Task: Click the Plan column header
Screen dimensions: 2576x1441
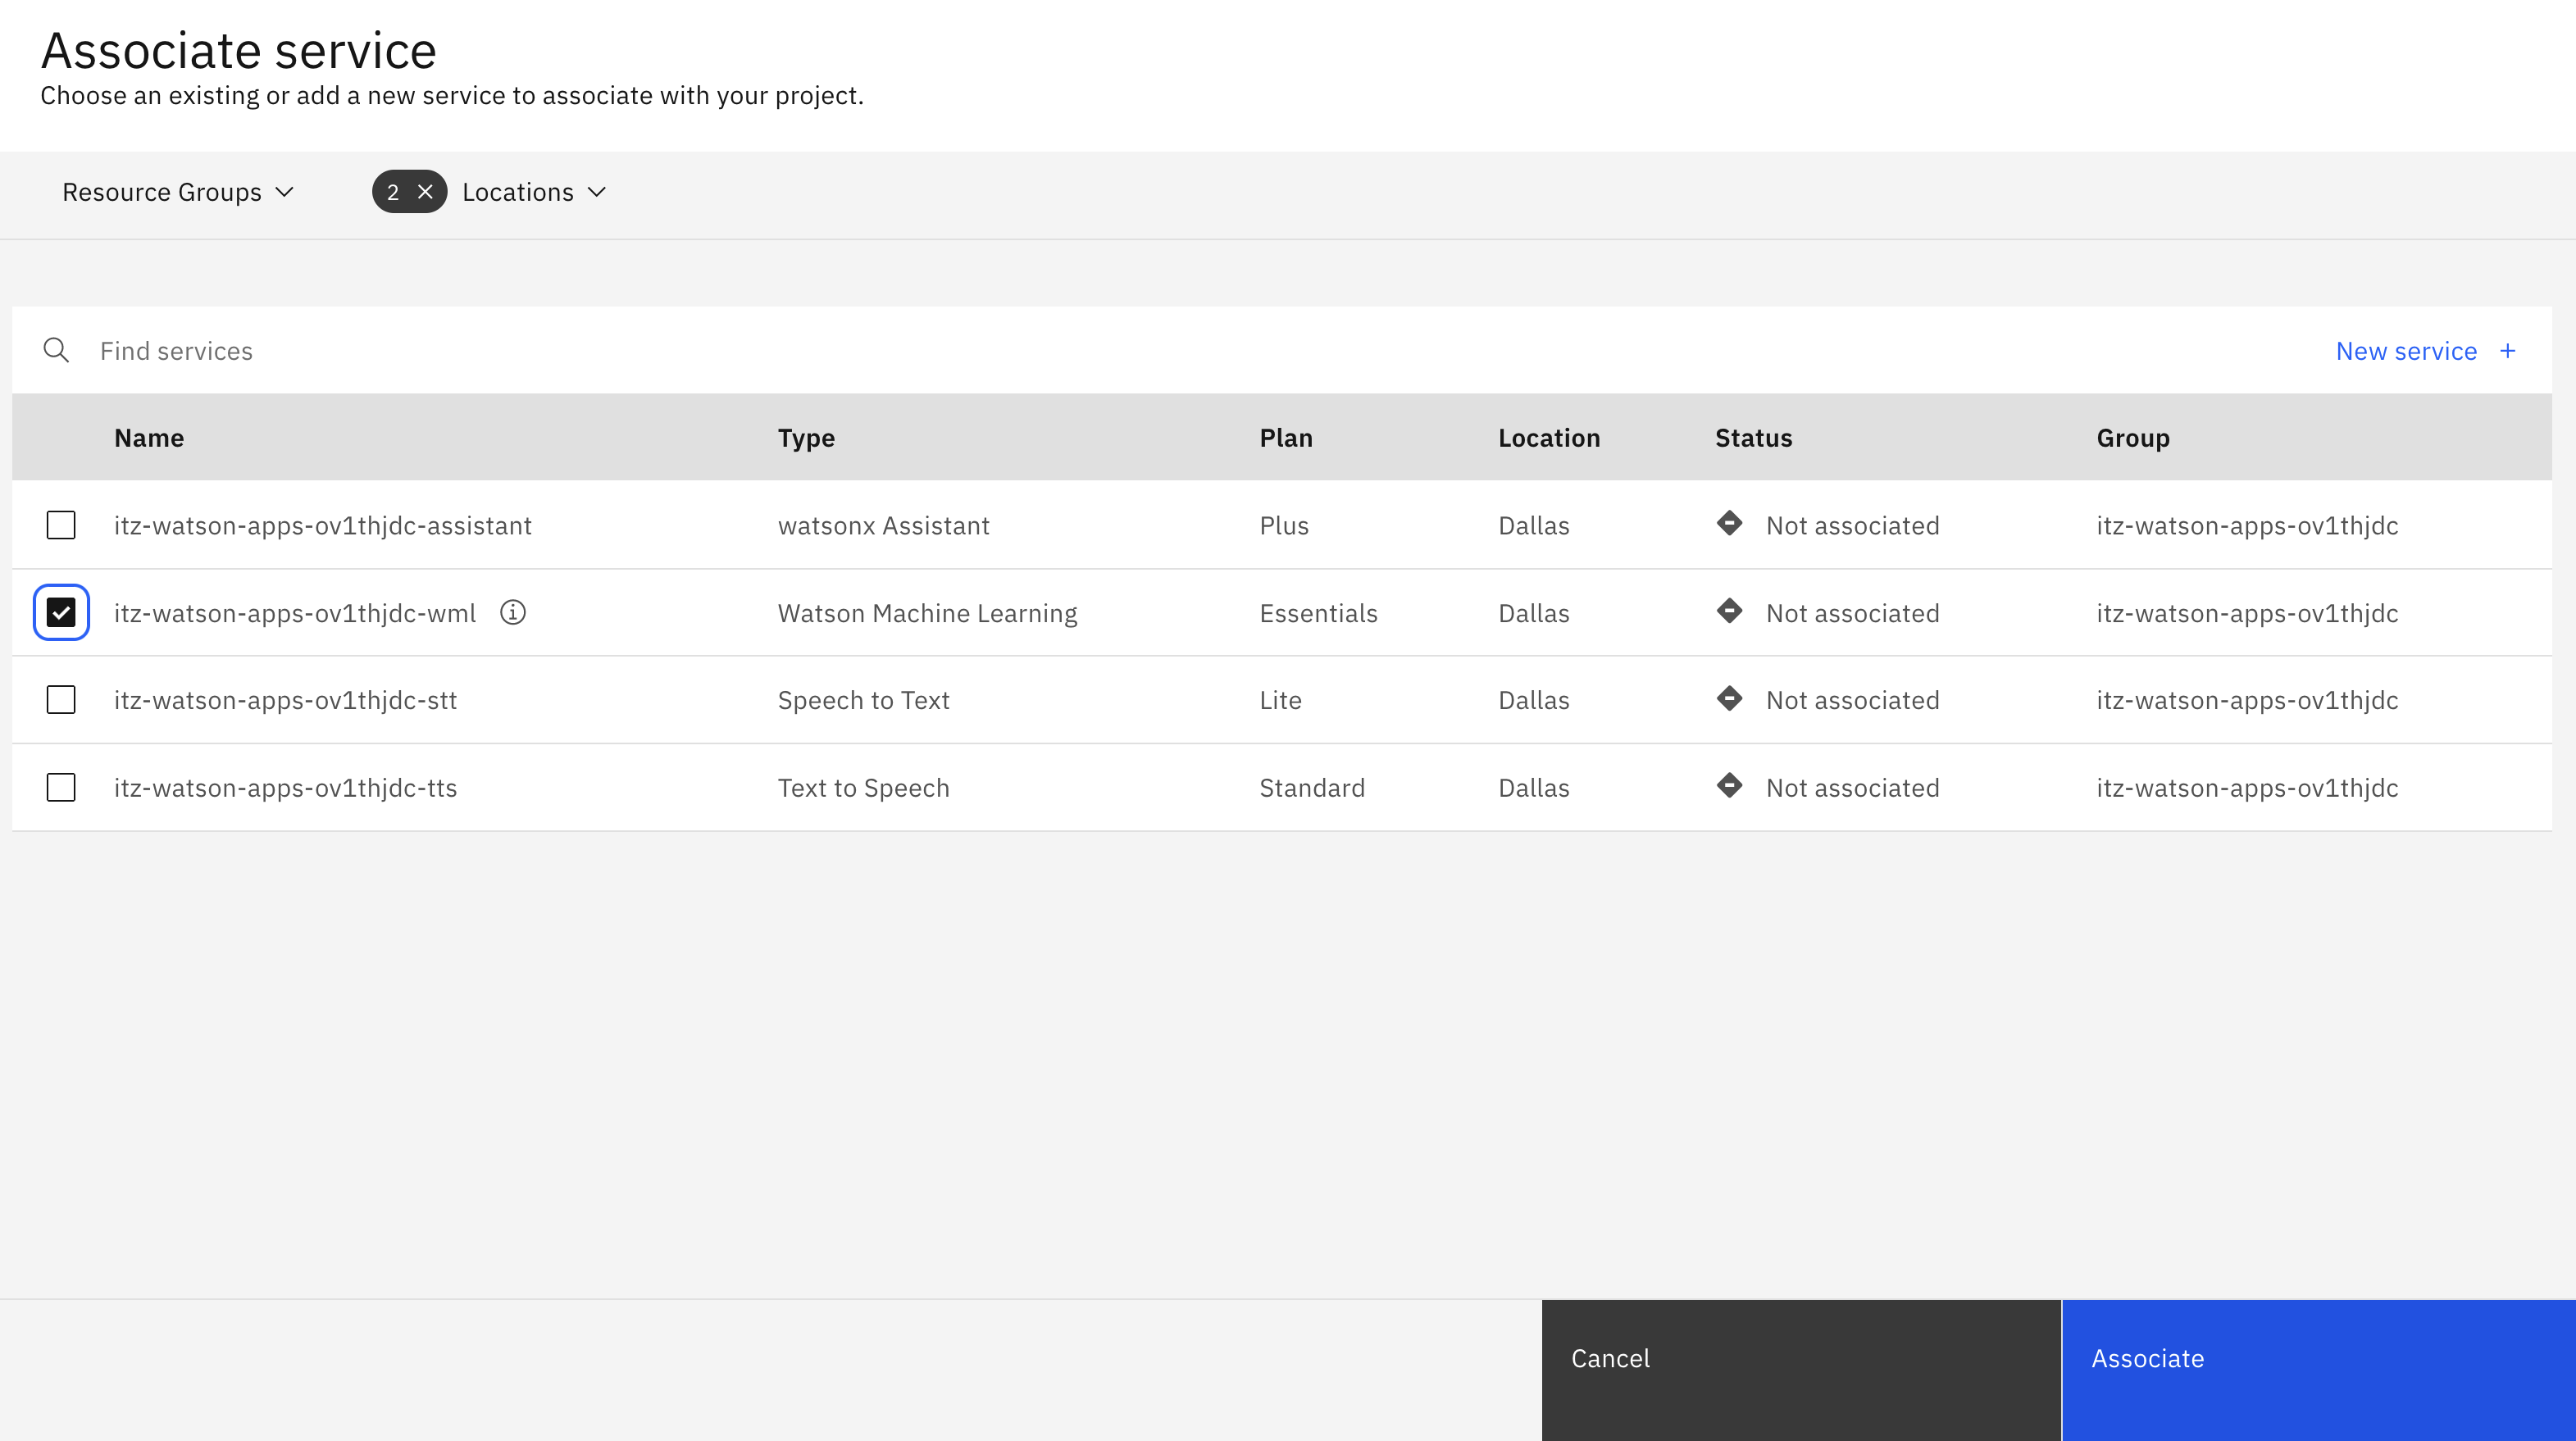Action: pyautogui.click(x=1285, y=437)
